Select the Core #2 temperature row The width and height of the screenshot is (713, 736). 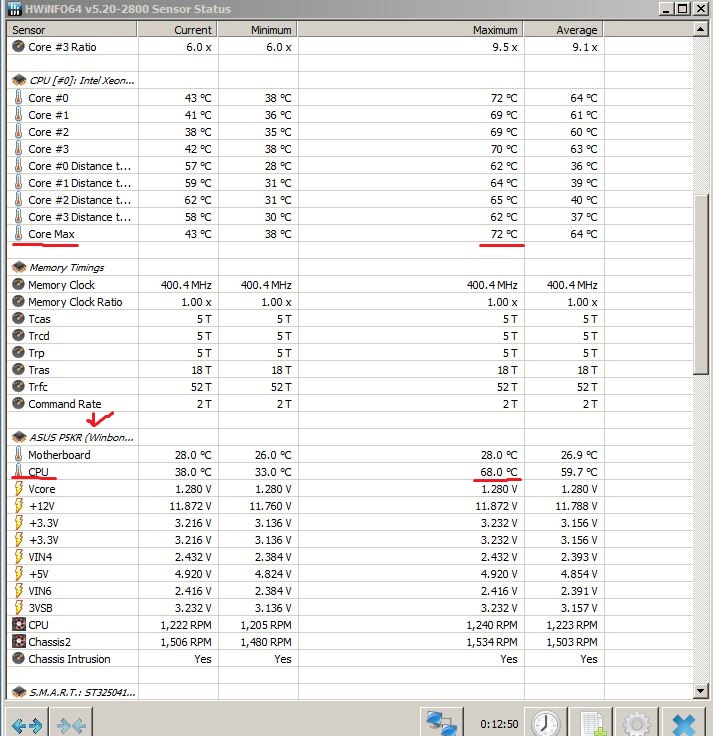tap(350, 131)
